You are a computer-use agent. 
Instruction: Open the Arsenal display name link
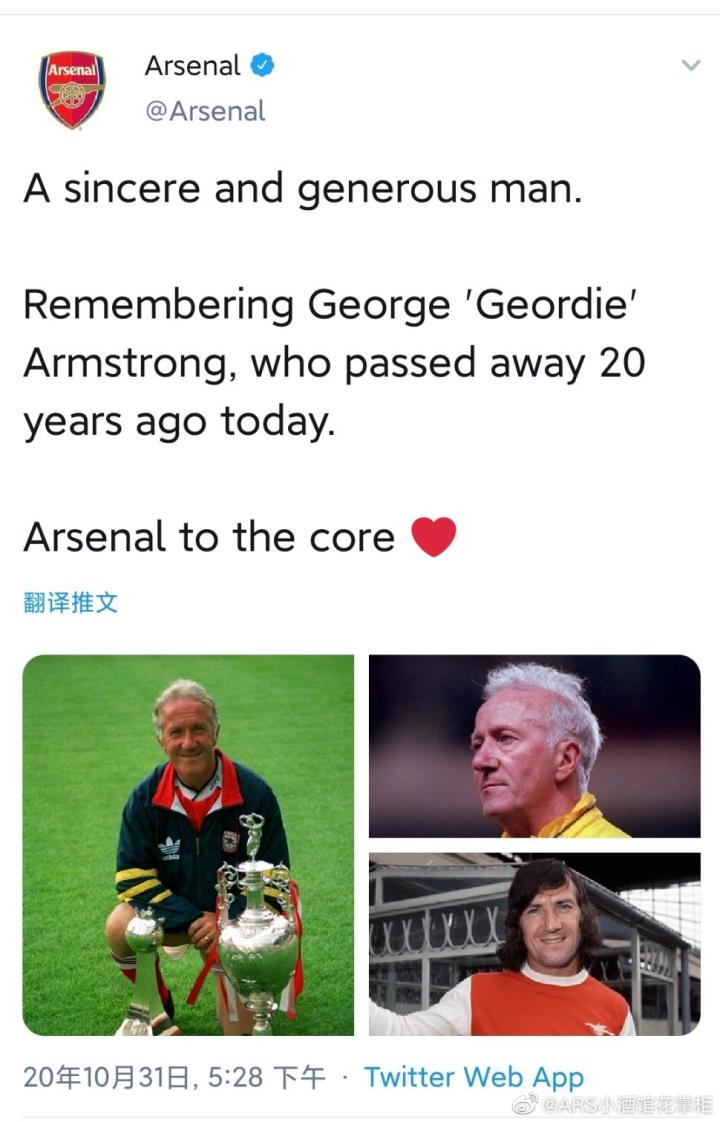tap(192, 66)
